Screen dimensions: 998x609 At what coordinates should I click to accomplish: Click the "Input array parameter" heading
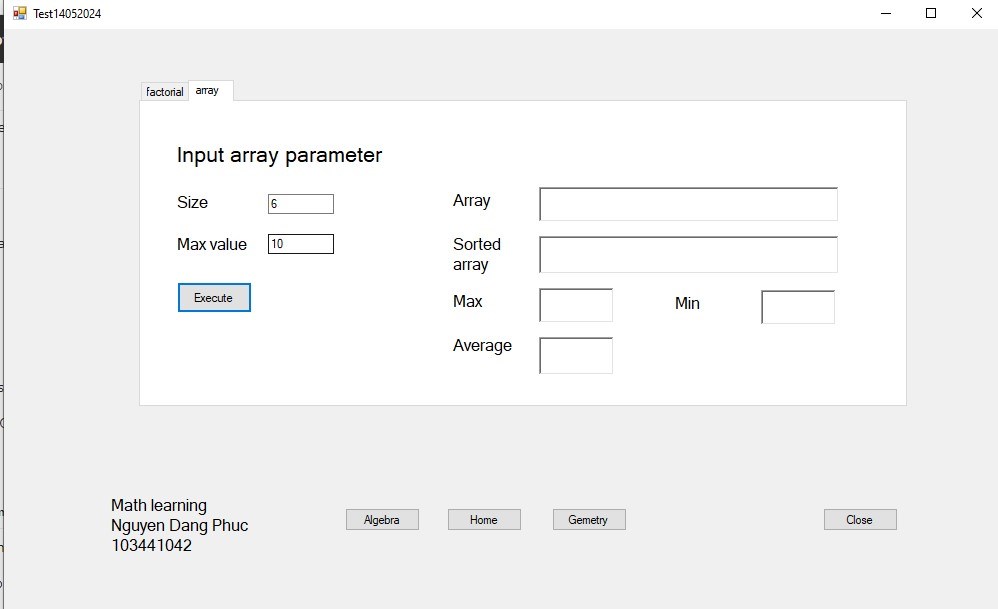279,155
